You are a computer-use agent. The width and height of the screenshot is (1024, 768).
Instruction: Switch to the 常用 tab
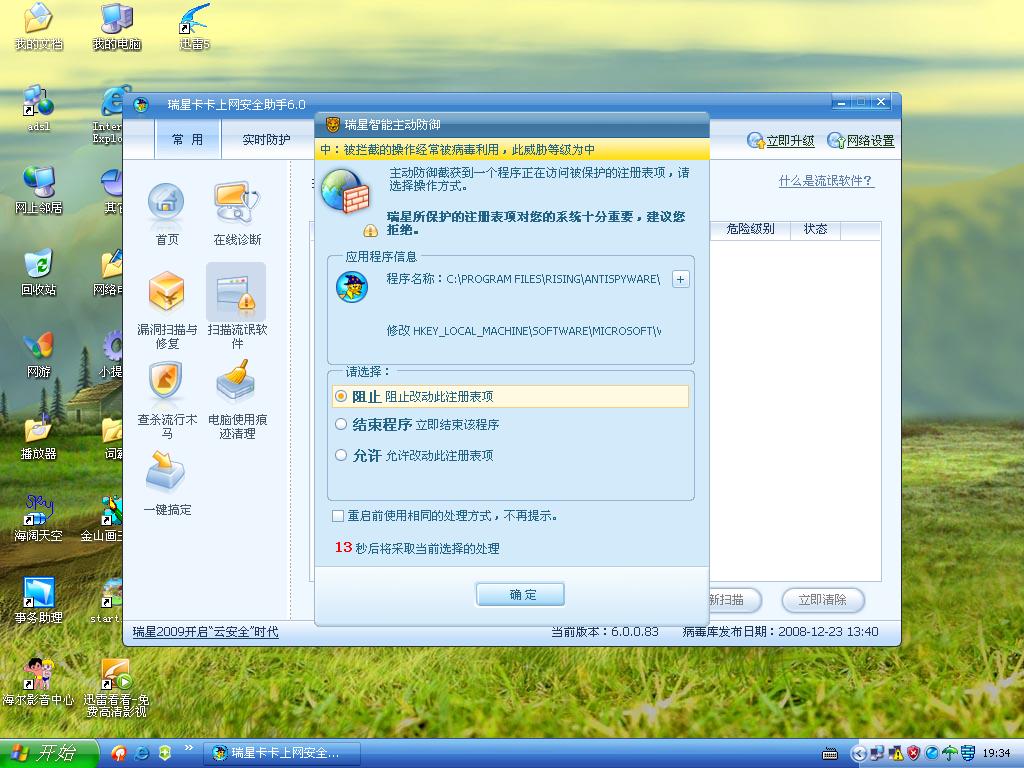point(187,139)
